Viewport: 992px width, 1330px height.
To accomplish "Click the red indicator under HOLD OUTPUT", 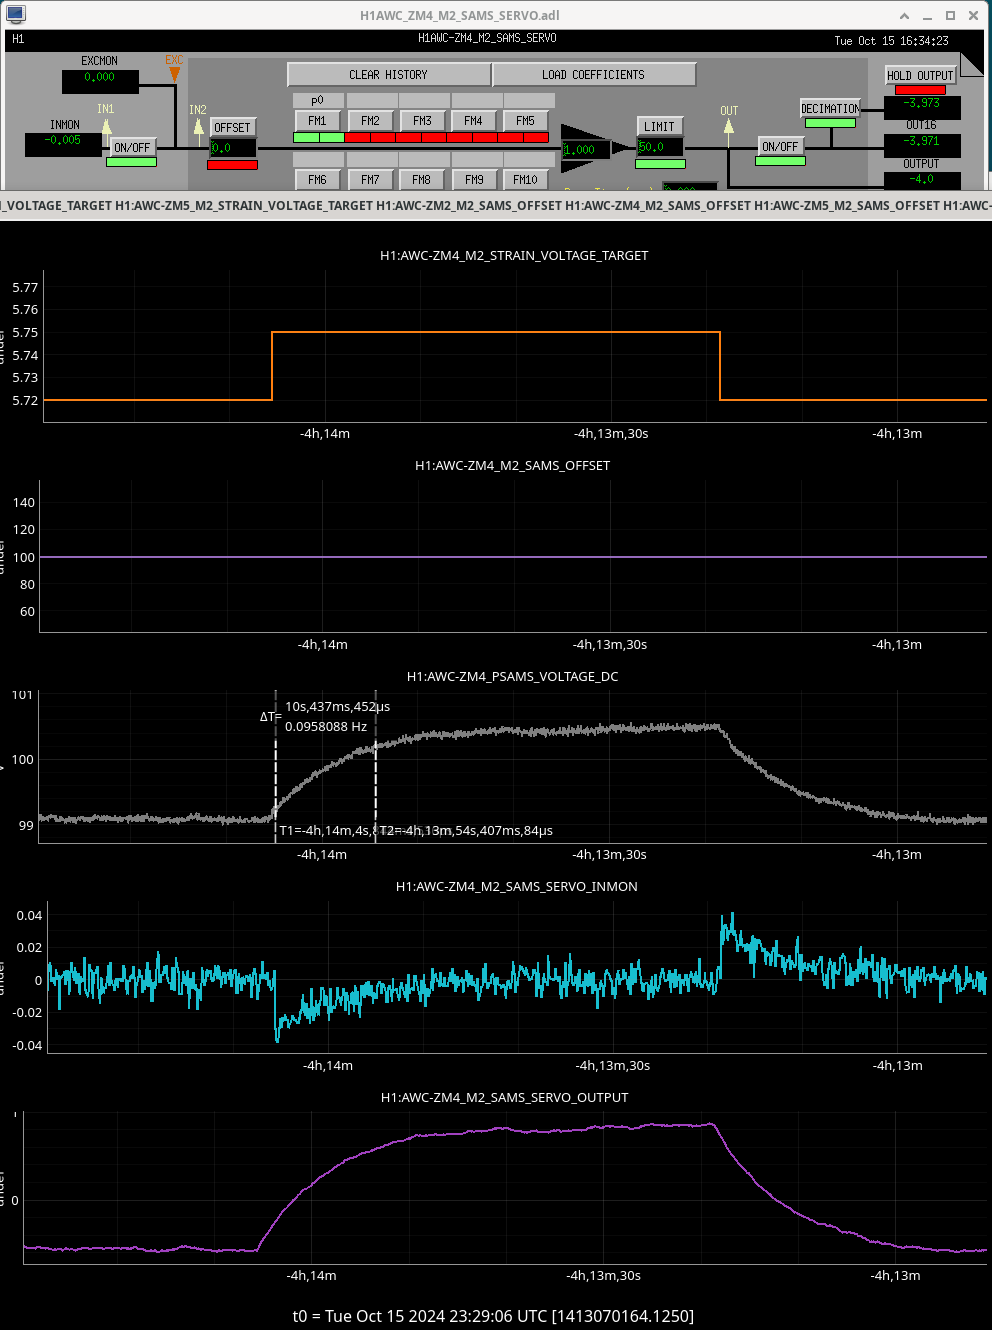I will [920, 90].
